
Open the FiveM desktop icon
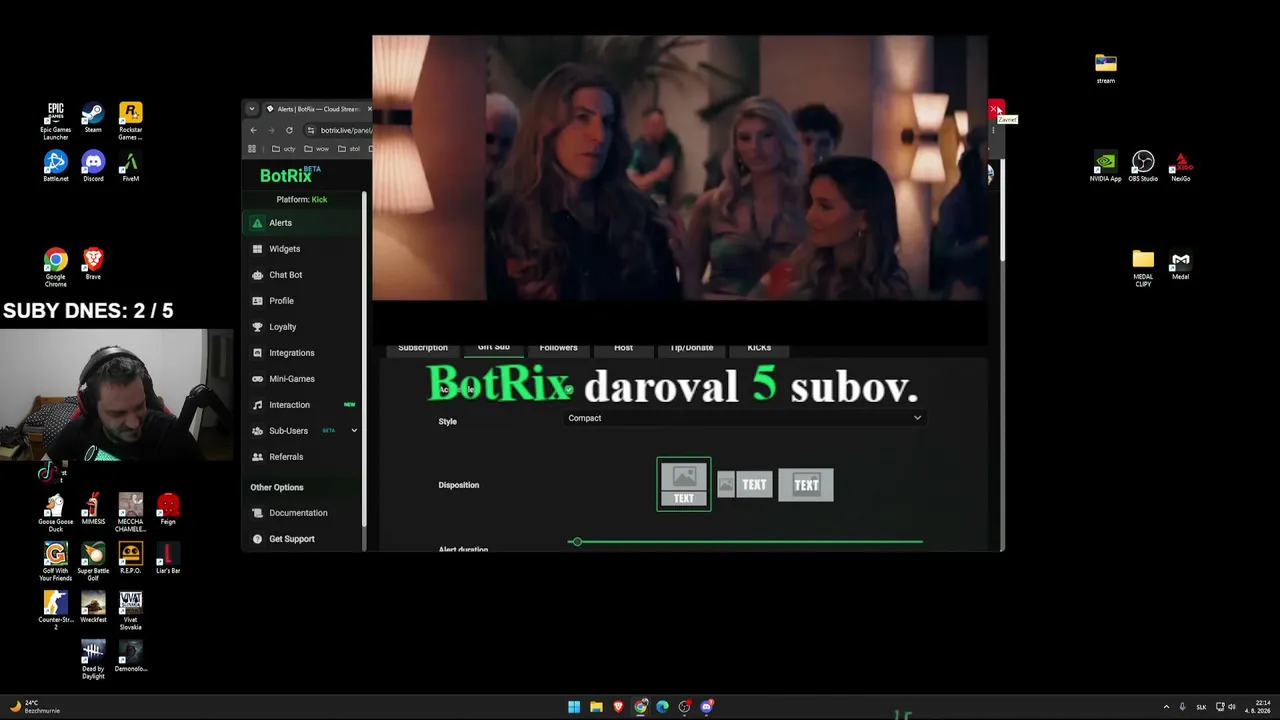130,166
